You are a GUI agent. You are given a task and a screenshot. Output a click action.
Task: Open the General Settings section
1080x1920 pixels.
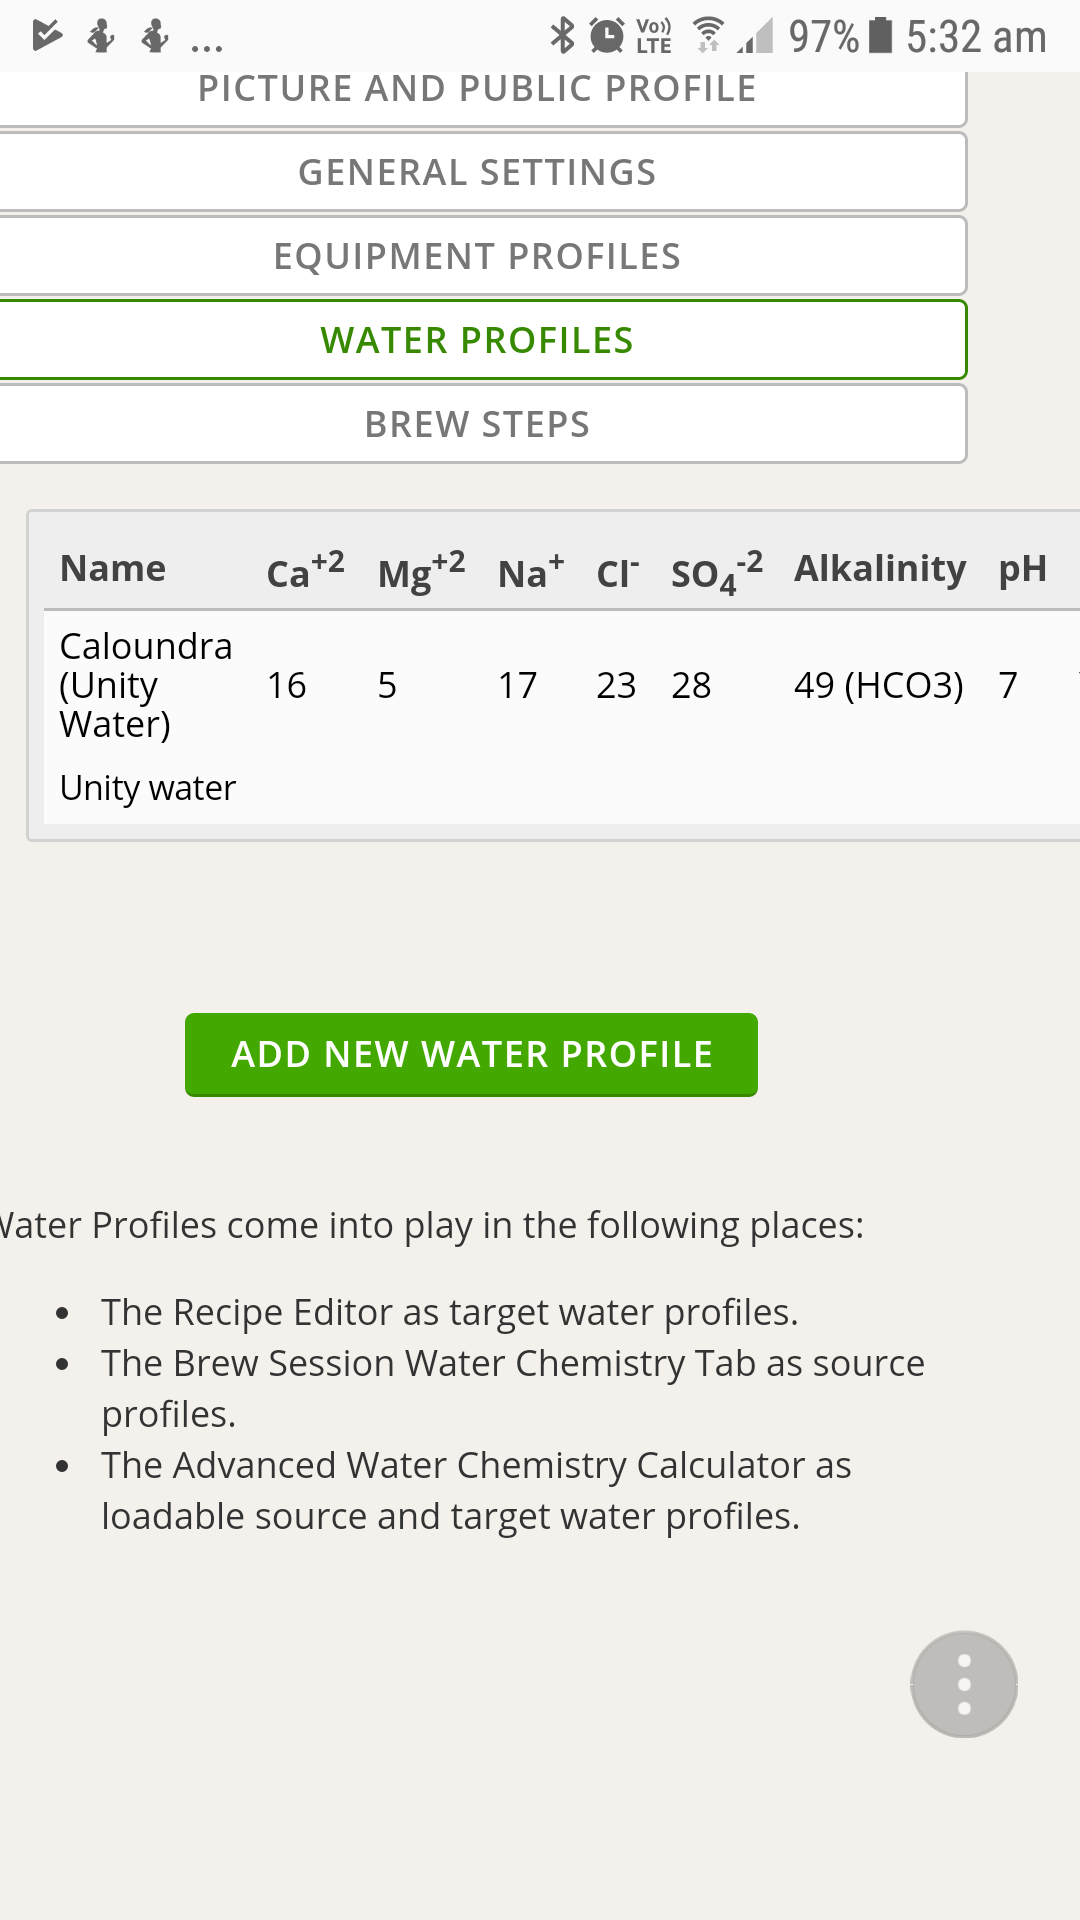[x=477, y=172]
